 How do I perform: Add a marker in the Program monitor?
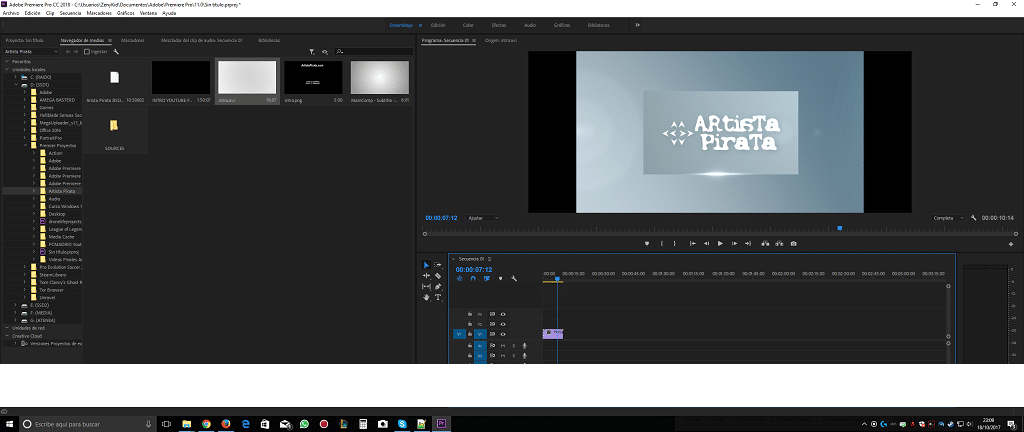point(647,243)
